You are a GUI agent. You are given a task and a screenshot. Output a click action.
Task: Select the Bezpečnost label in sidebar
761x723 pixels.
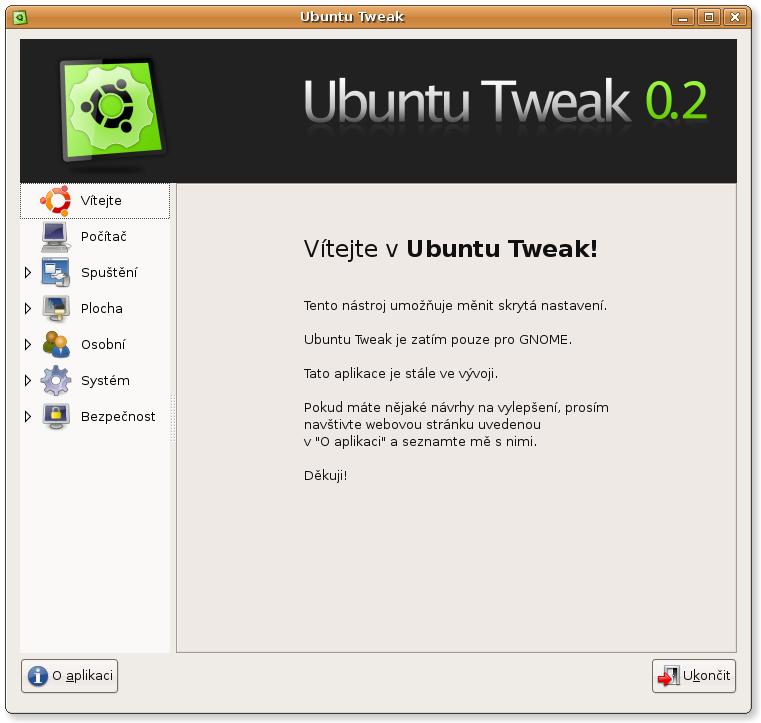coord(118,416)
